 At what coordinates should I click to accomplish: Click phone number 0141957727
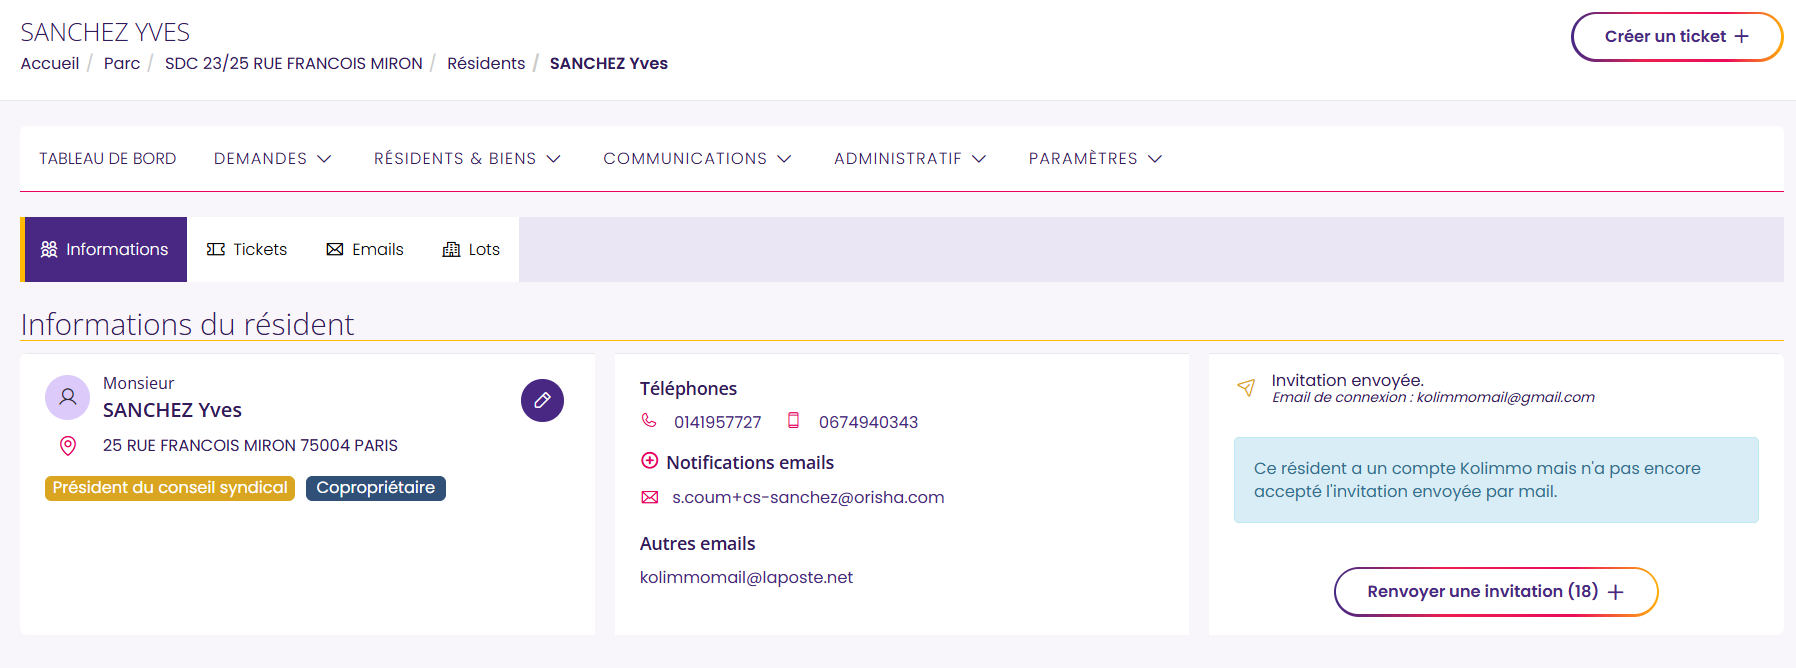[x=718, y=422]
